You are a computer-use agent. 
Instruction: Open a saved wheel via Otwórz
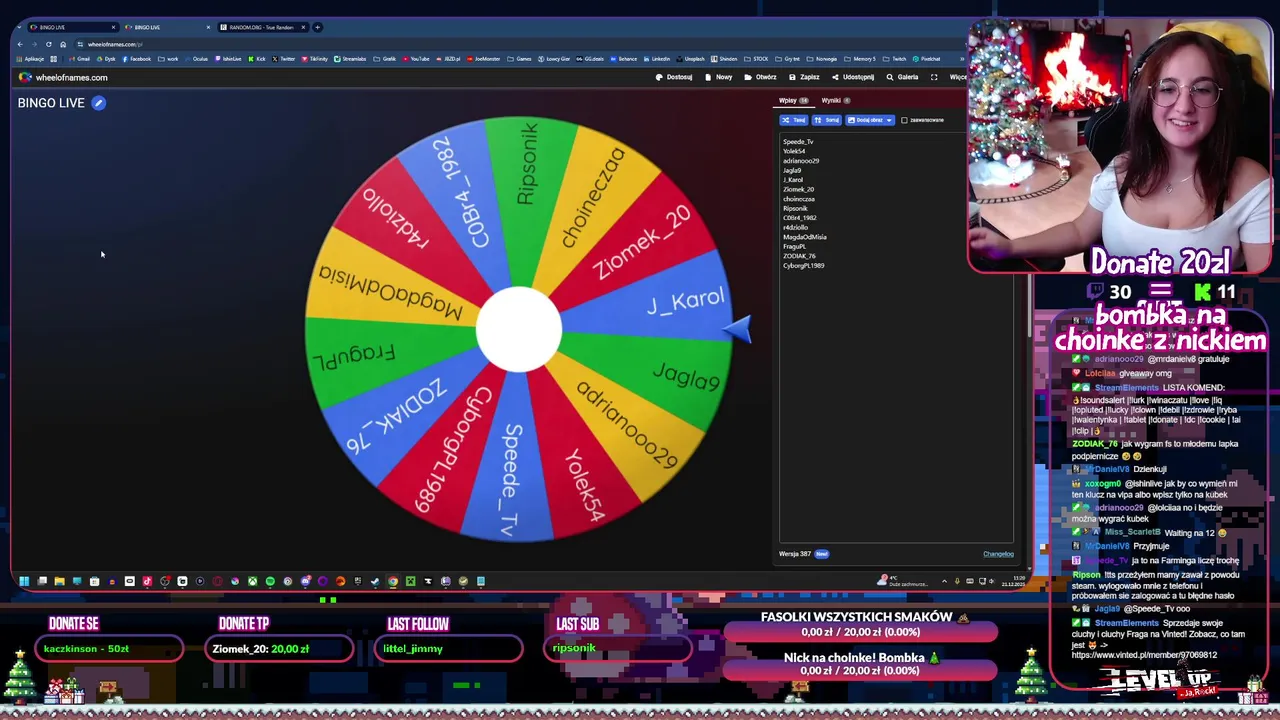click(x=761, y=77)
